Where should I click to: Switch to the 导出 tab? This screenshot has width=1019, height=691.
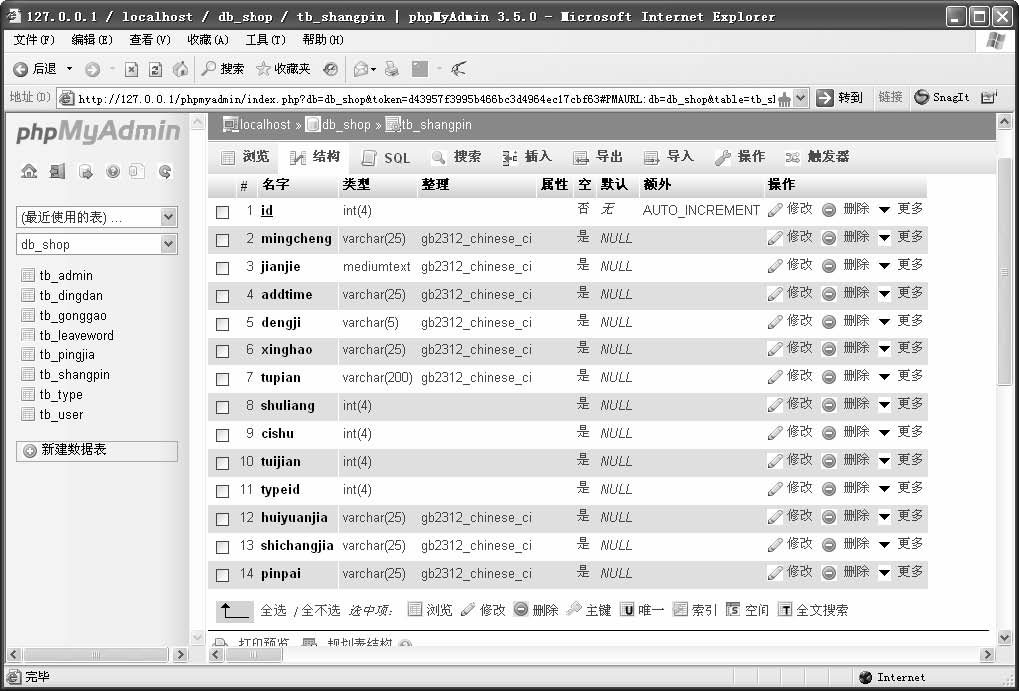tap(597, 157)
